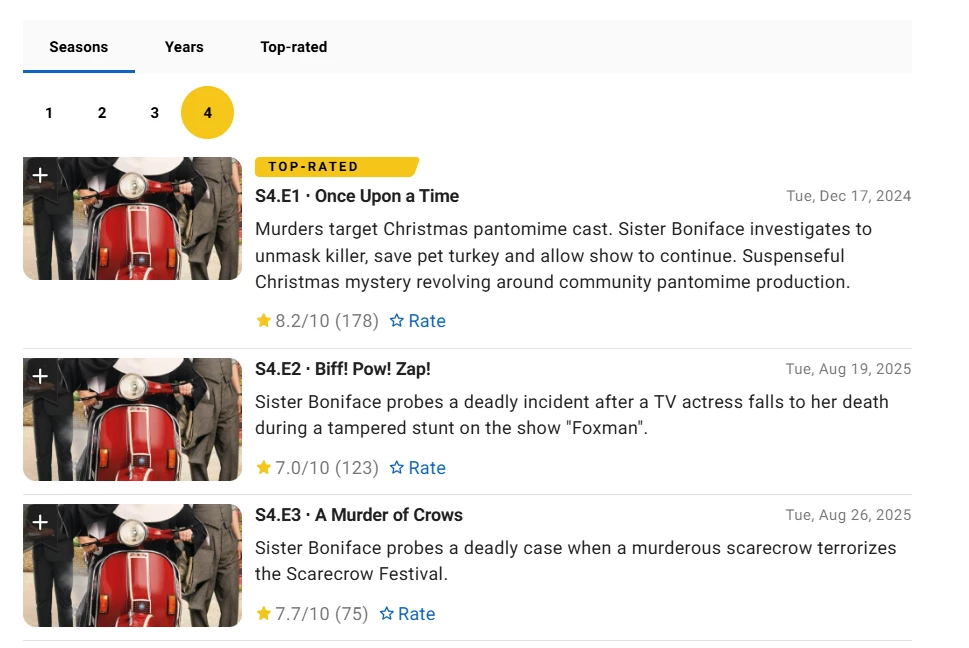
Task: Select season 2
Action: coord(102,113)
